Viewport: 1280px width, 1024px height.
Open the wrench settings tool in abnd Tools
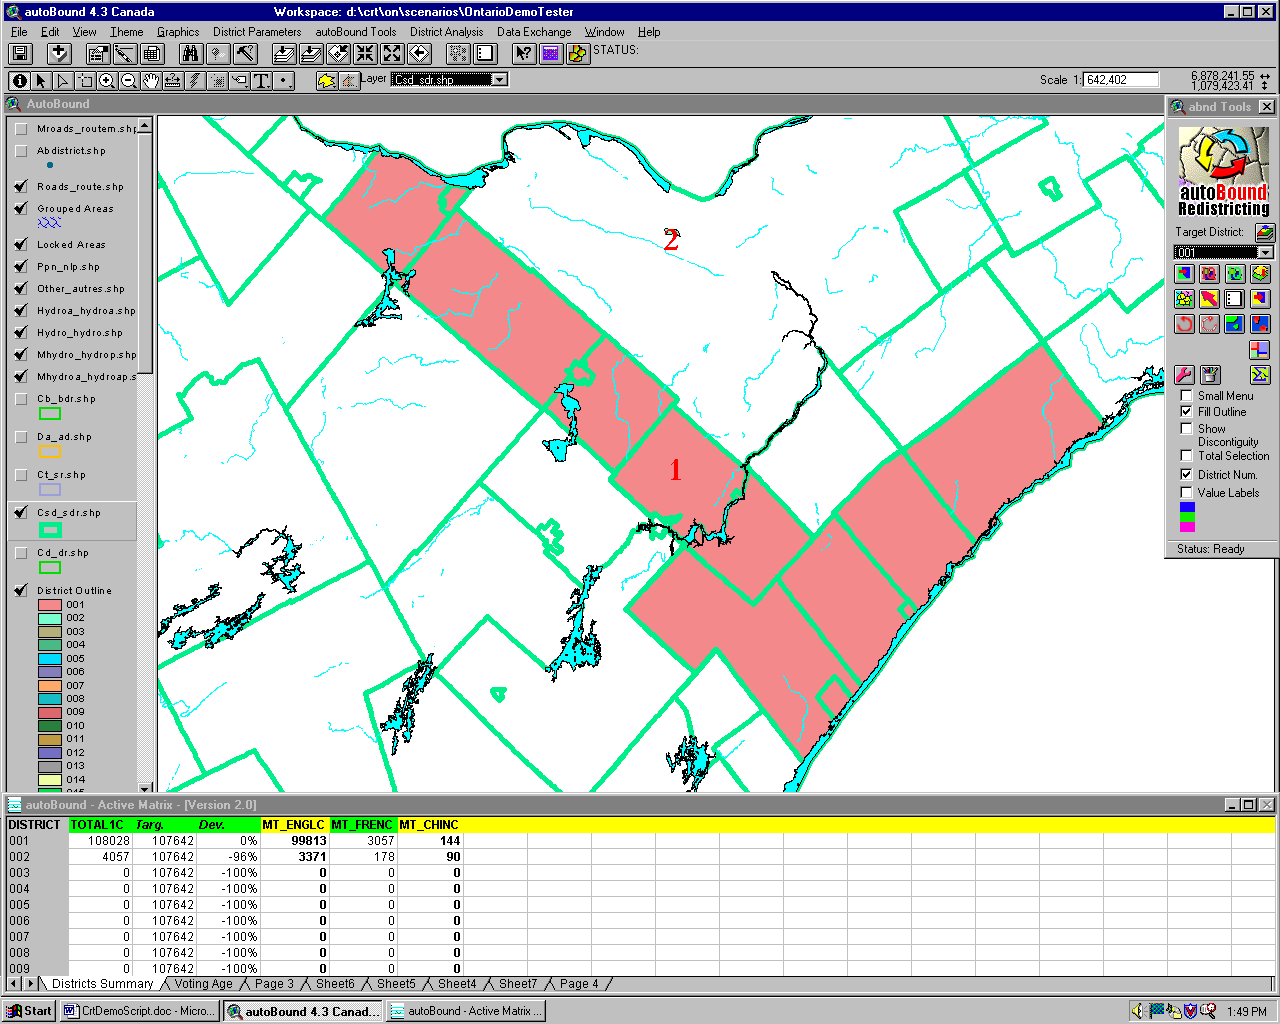pos(1184,375)
